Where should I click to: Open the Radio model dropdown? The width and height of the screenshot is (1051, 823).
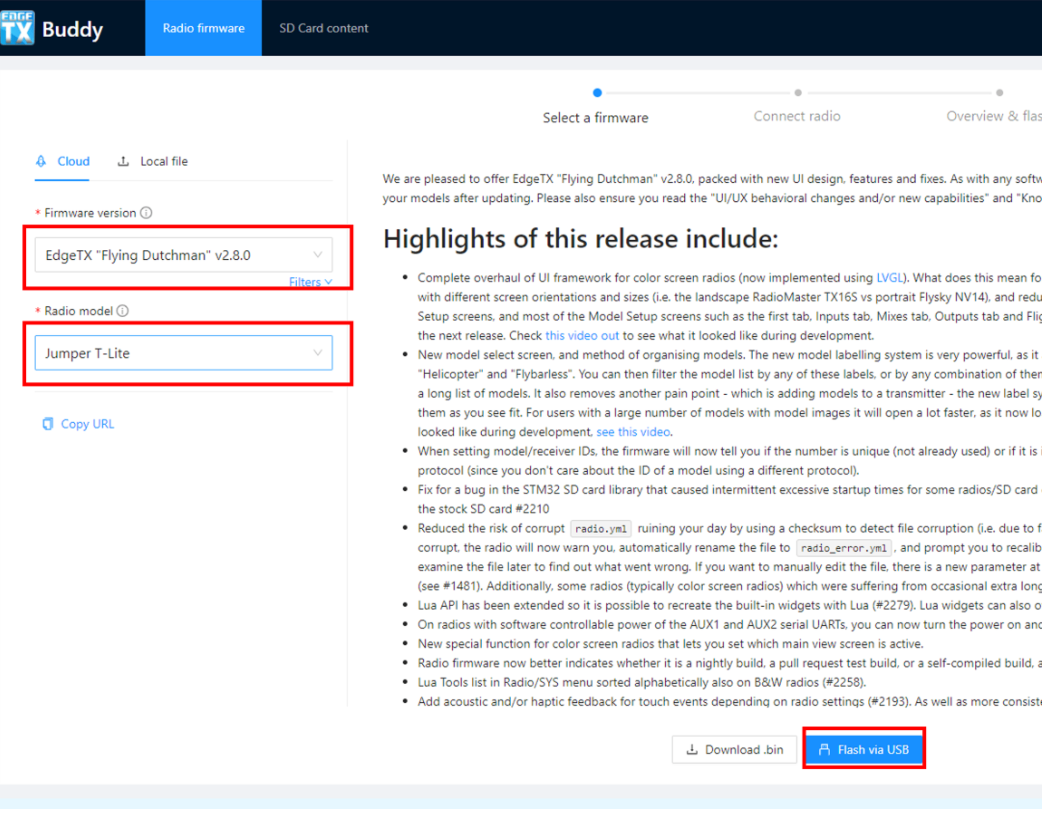pyautogui.click(x=185, y=355)
